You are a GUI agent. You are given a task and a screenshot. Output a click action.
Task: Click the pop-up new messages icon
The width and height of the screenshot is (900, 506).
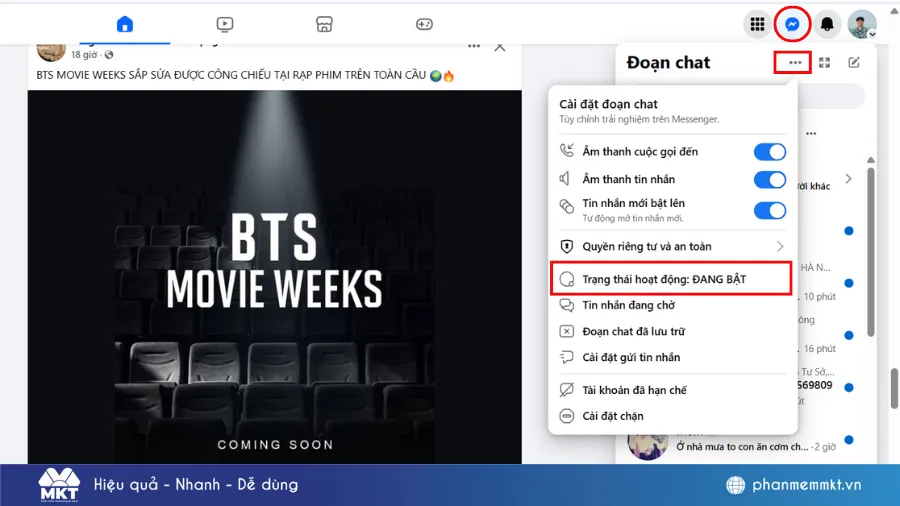[x=567, y=207]
